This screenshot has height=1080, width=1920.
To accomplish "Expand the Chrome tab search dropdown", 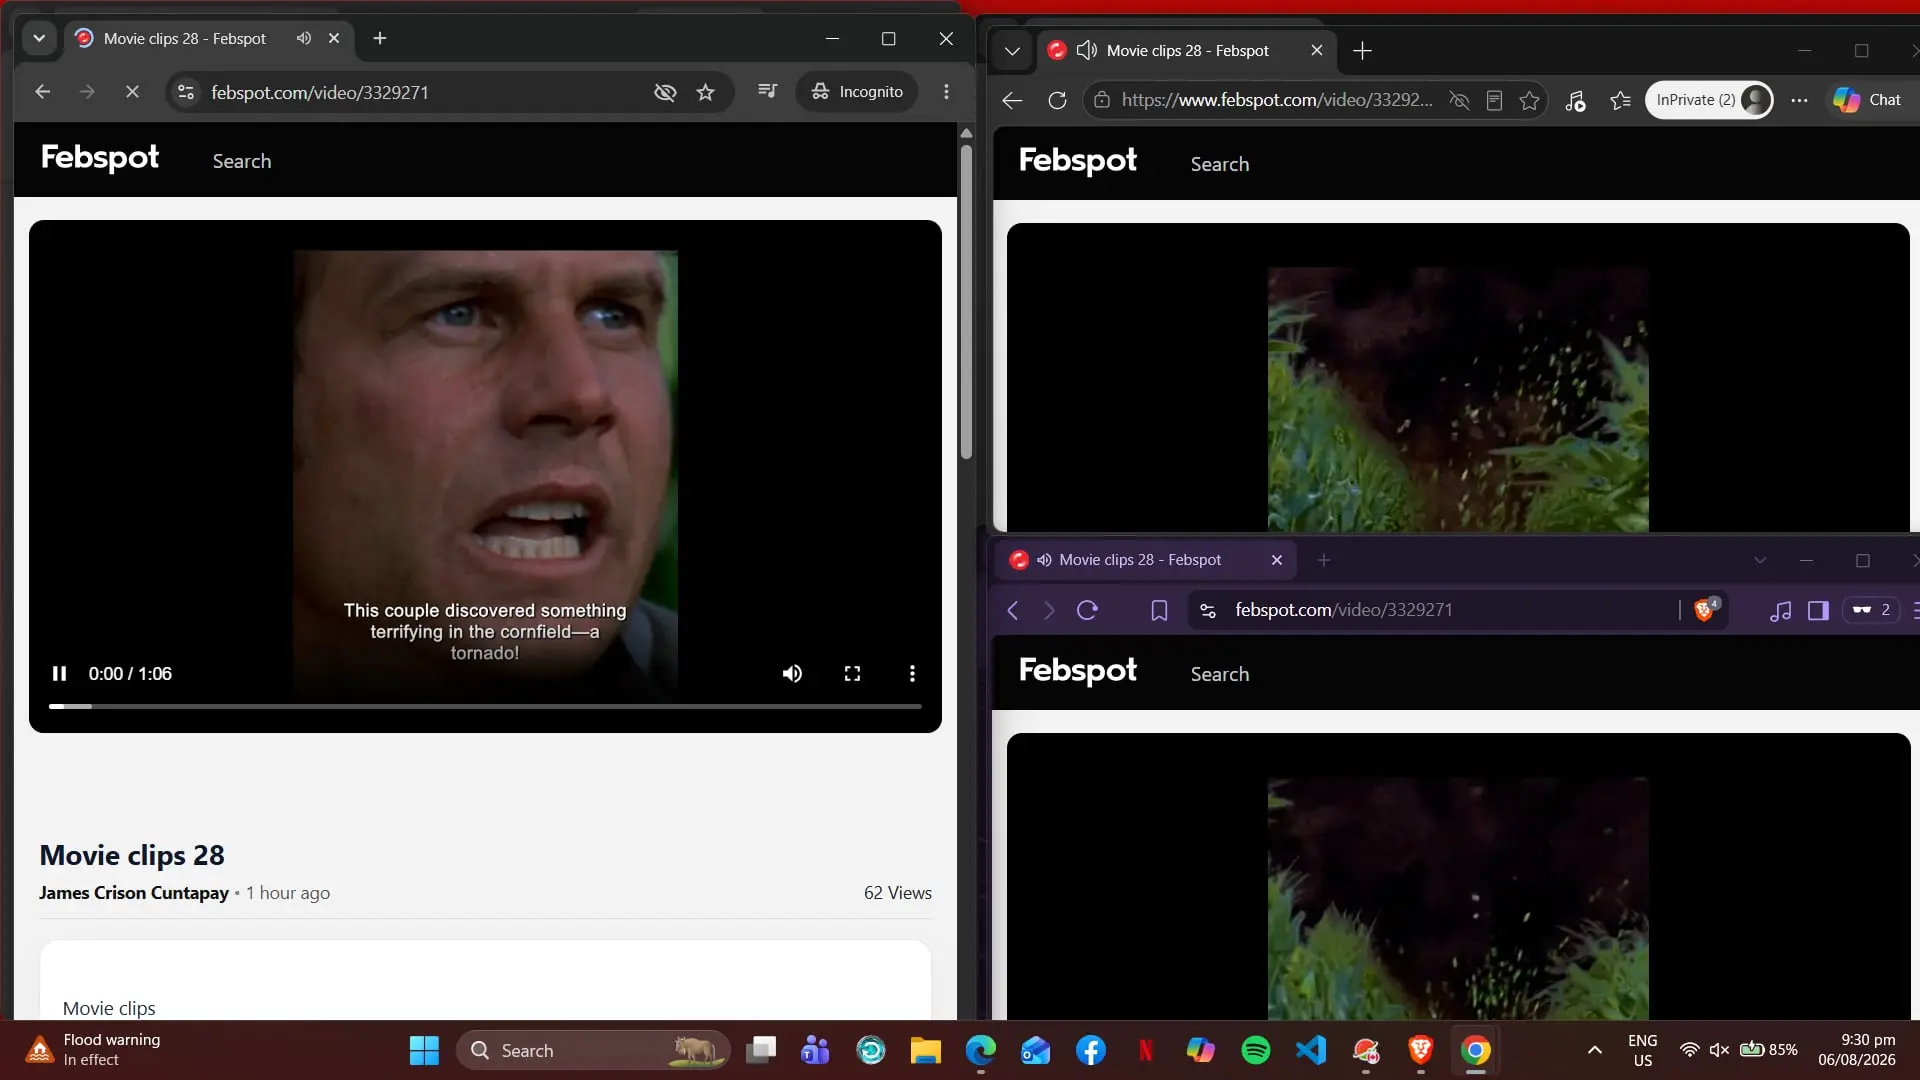I will 39,39.
